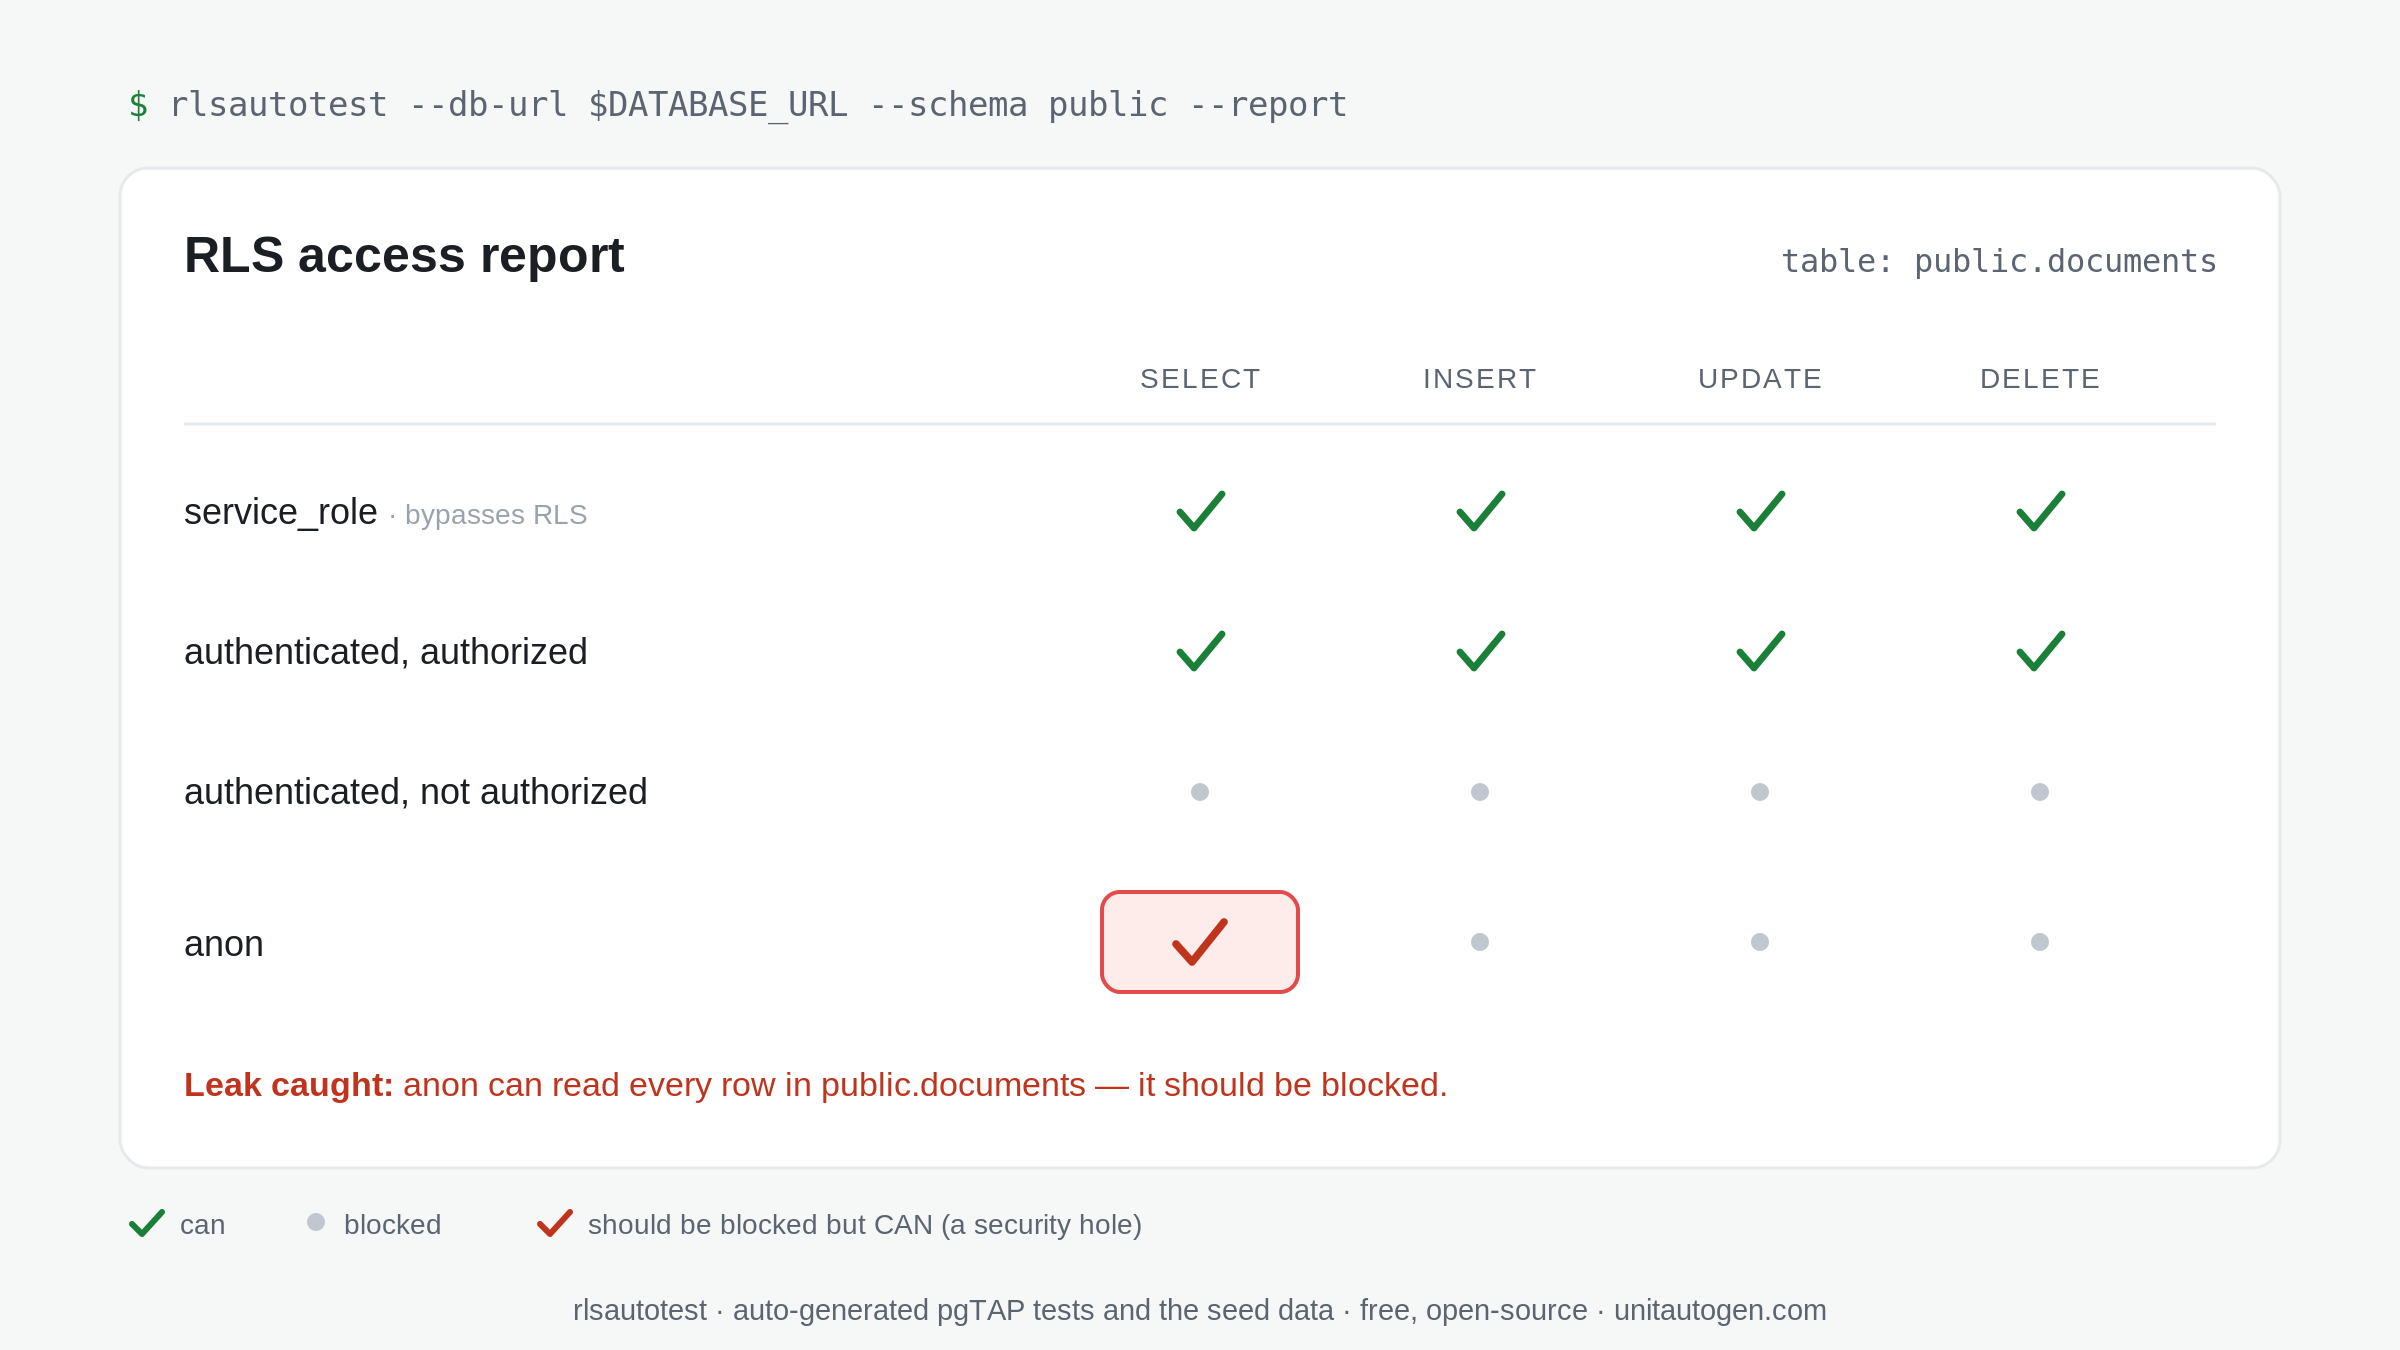This screenshot has width=2400, height=1350.
Task: Click the anon UPDATE blocked dot
Action: tap(1760, 942)
